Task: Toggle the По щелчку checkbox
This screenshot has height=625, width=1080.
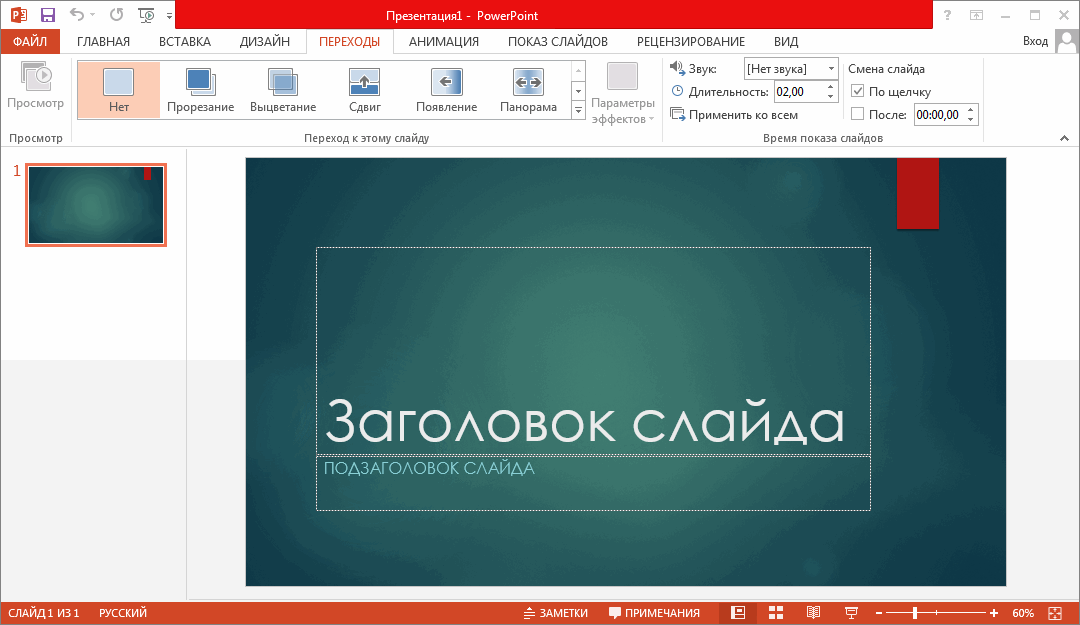Action: point(857,92)
